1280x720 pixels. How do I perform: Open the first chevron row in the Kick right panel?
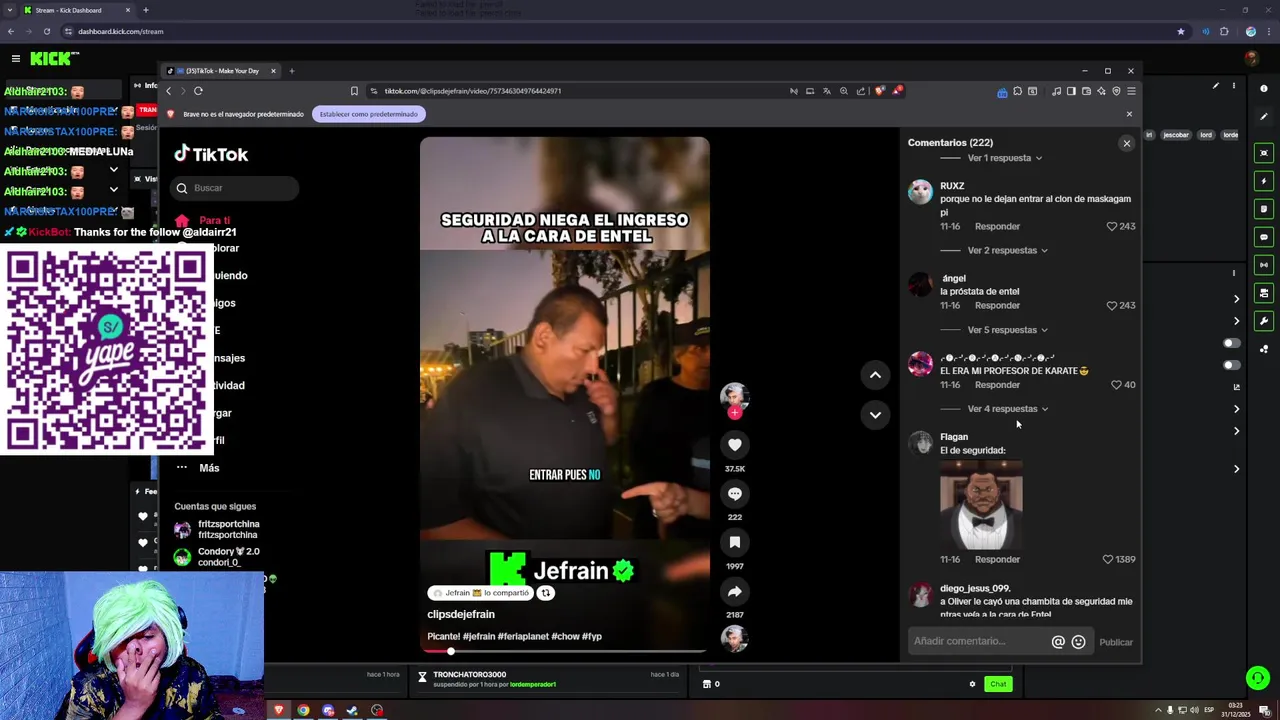[1236, 299]
